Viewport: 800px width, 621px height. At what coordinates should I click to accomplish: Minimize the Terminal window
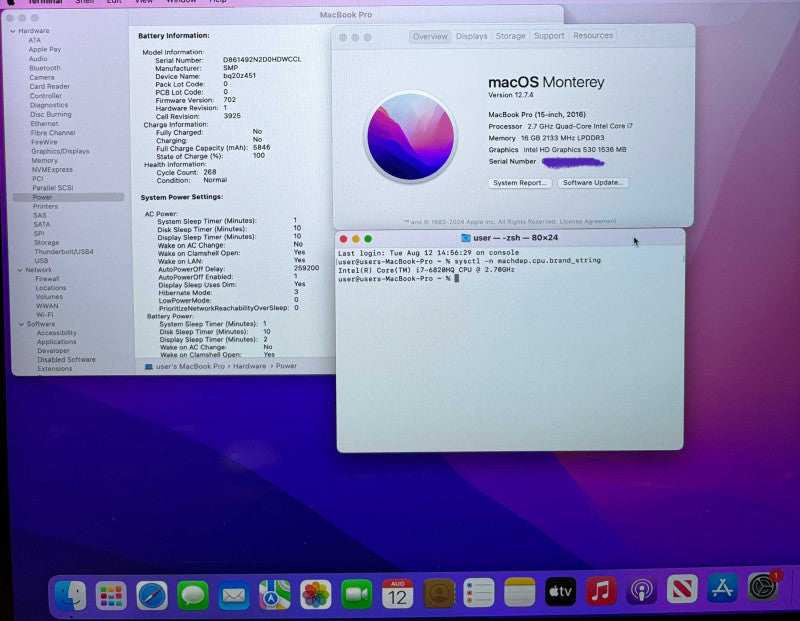[x=356, y=239]
